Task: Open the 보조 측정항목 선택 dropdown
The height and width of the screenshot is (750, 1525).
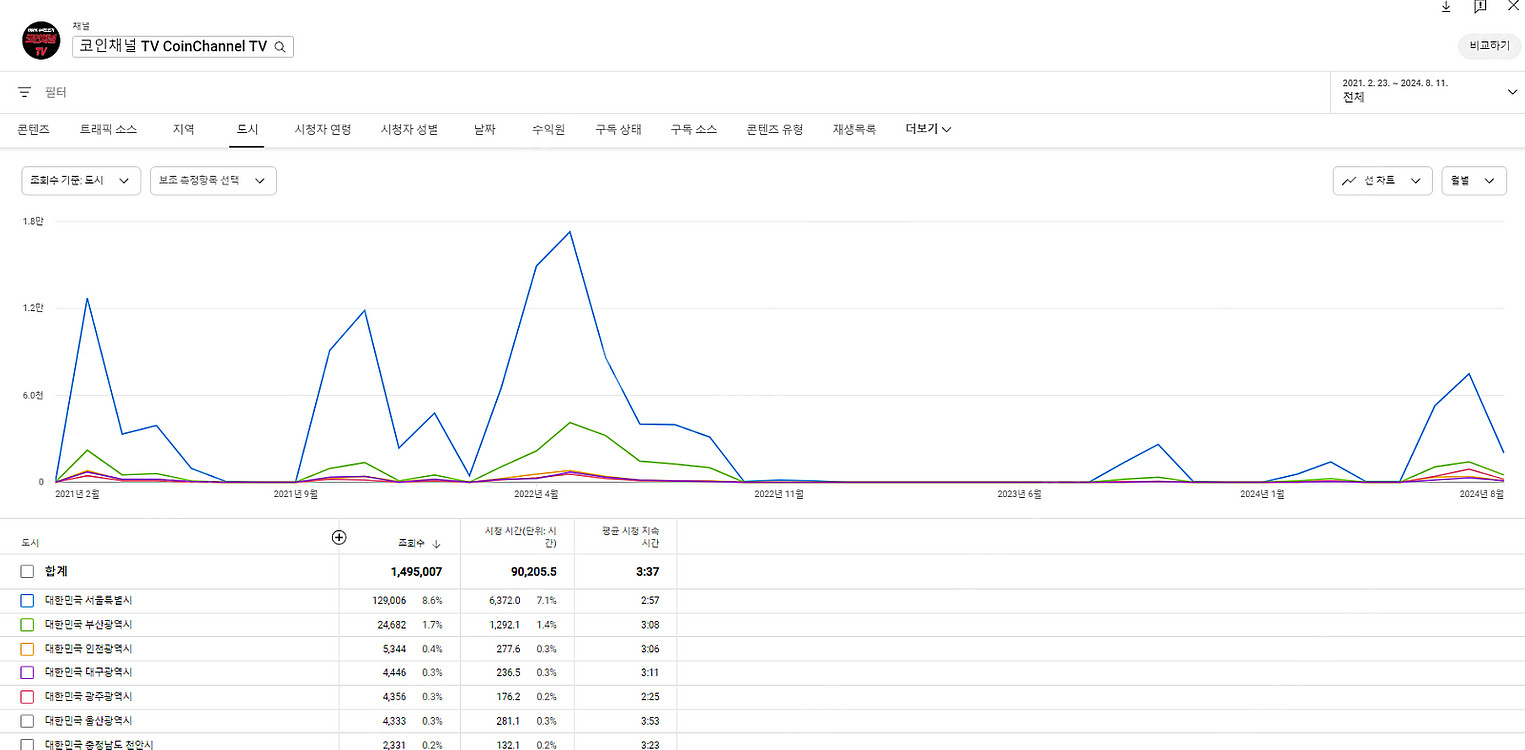Action: pos(213,181)
